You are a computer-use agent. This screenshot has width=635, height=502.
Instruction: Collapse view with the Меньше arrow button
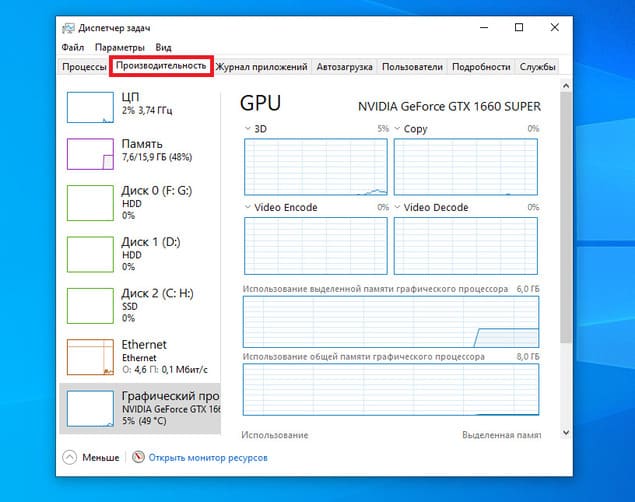(70, 457)
